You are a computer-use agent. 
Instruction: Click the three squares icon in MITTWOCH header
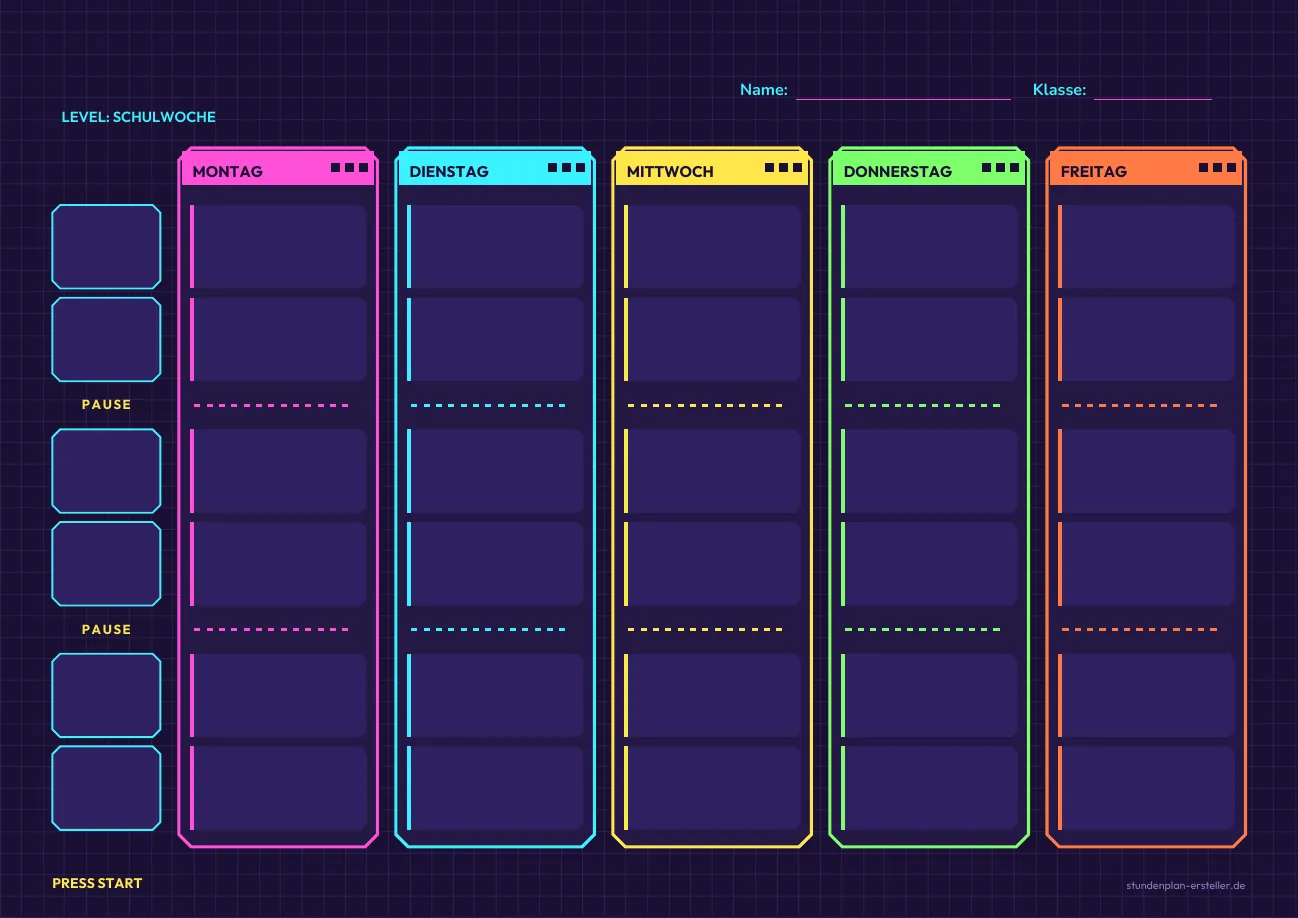784,168
